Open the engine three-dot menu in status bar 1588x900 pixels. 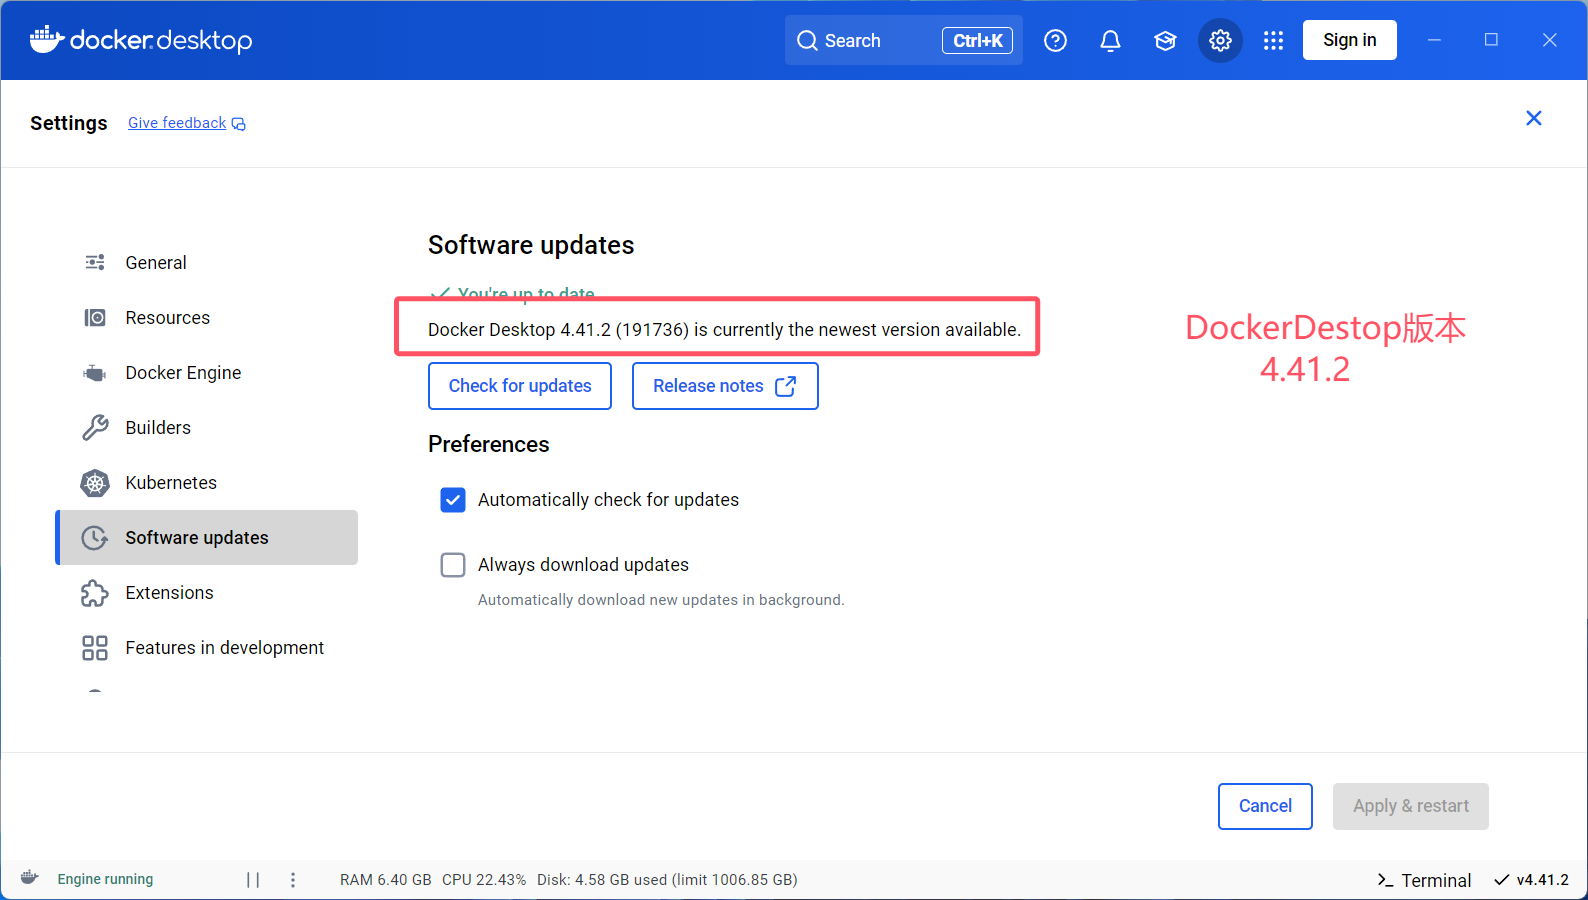pos(293,879)
